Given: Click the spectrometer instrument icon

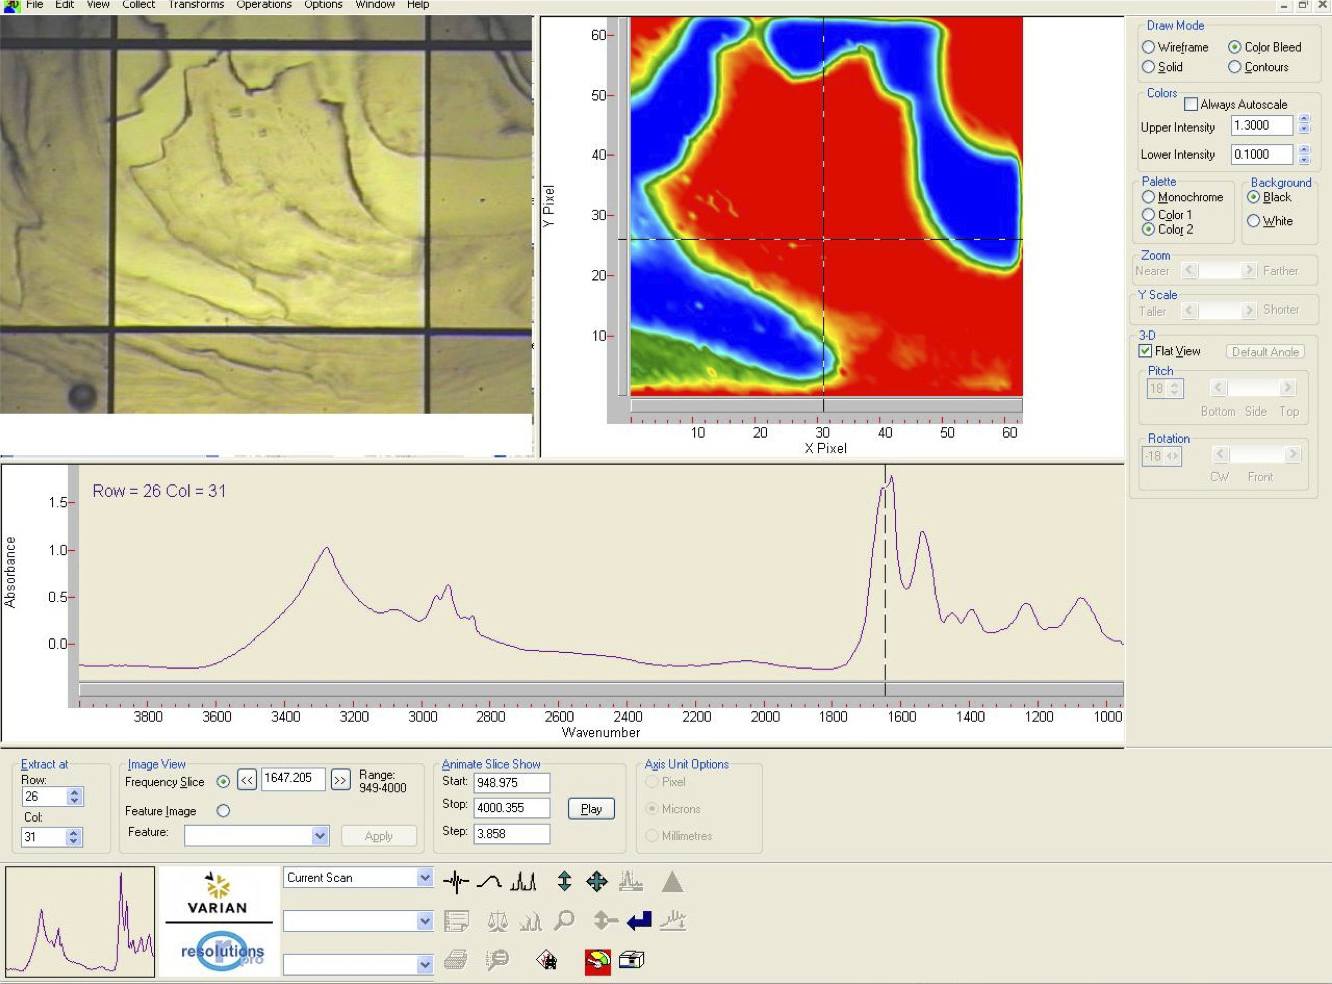Looking at the screenshot, I should [631, 960].
